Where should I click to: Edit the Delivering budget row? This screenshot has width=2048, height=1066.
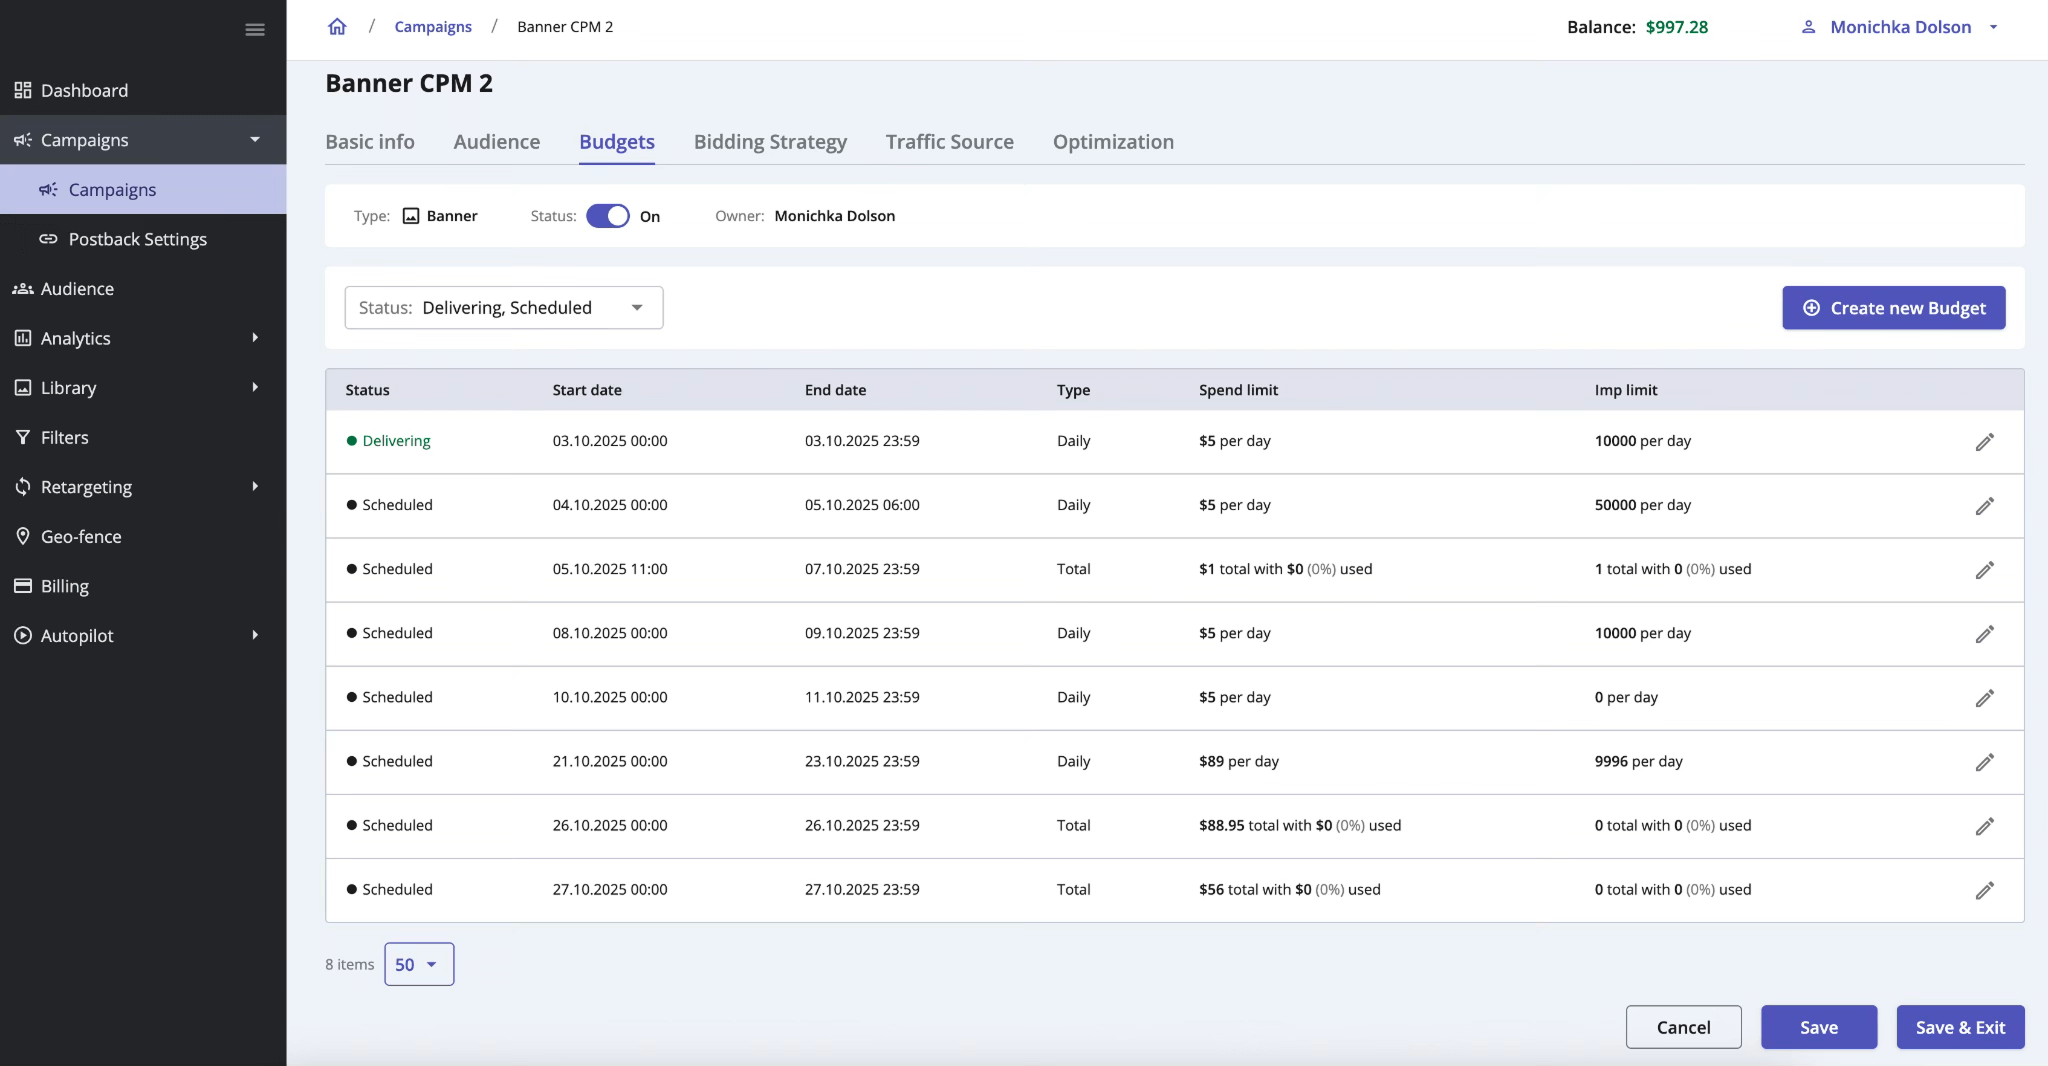coord(1984,441)
